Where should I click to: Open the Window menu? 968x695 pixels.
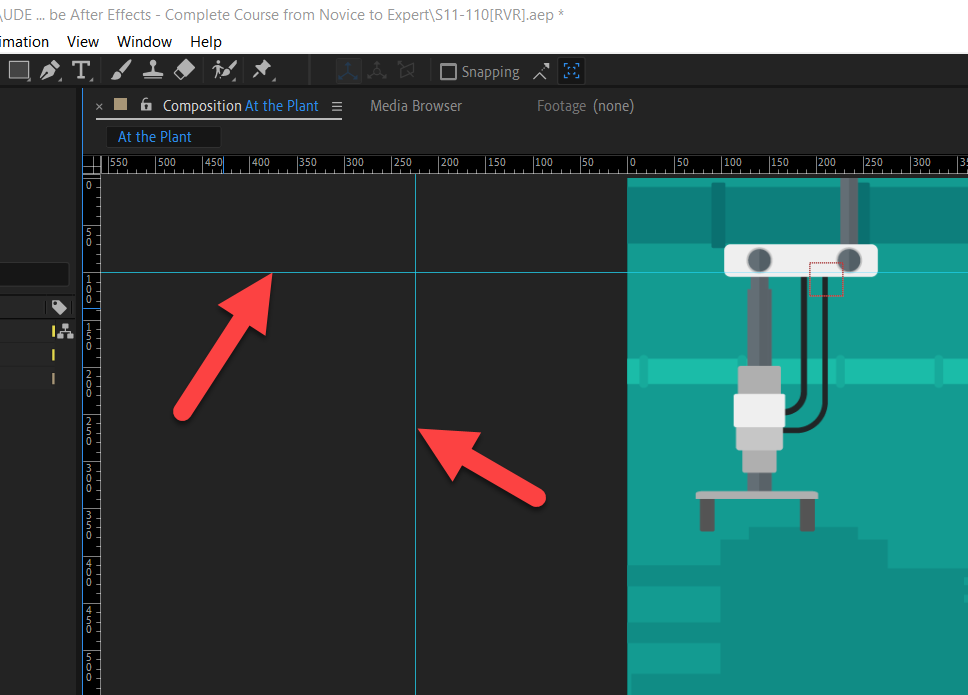(144, 41)
